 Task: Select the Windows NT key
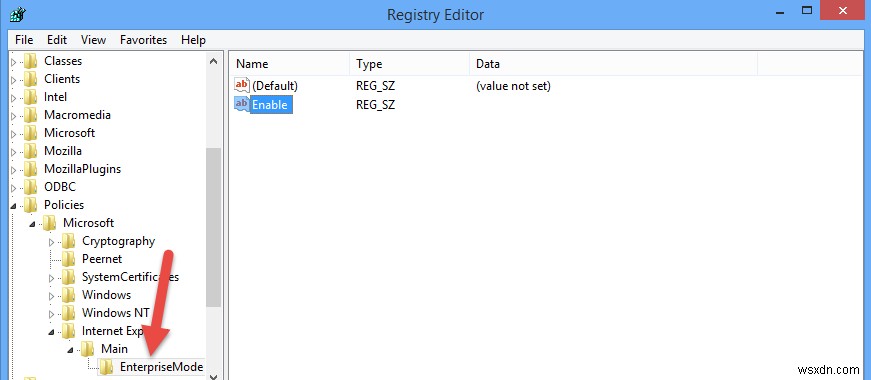115,313
